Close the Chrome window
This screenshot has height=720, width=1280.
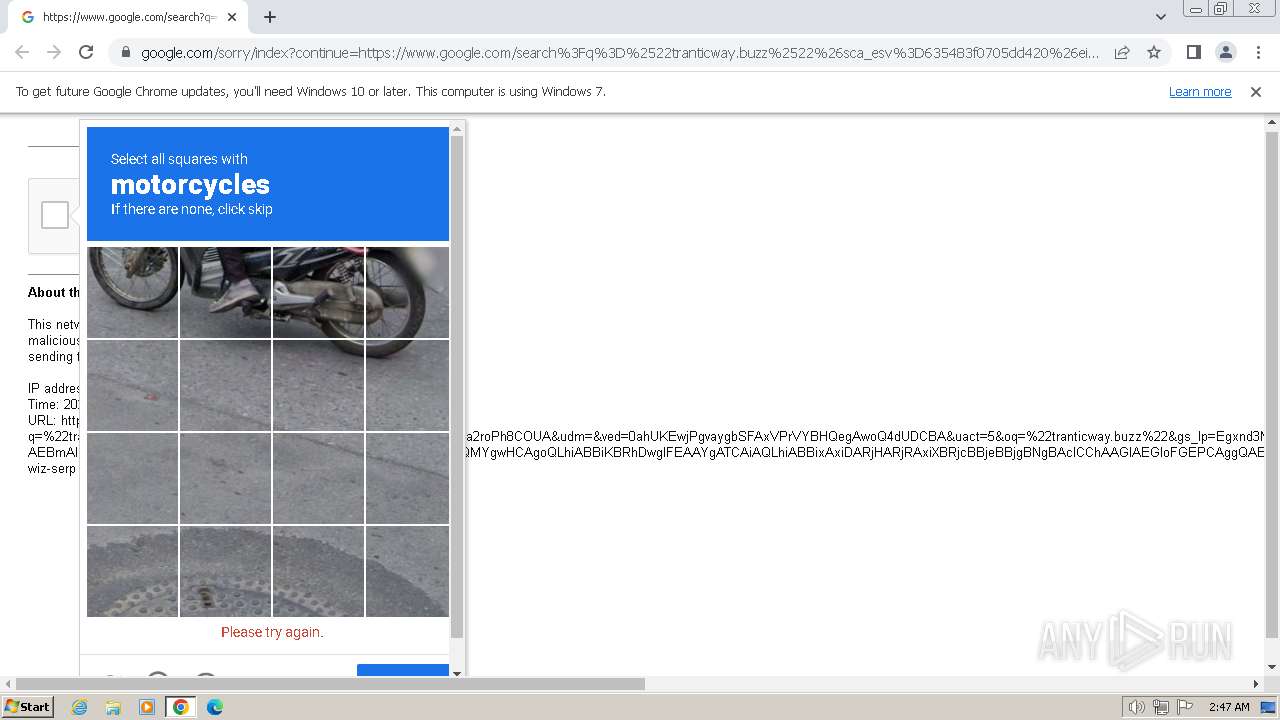[x=1254, y=9]
